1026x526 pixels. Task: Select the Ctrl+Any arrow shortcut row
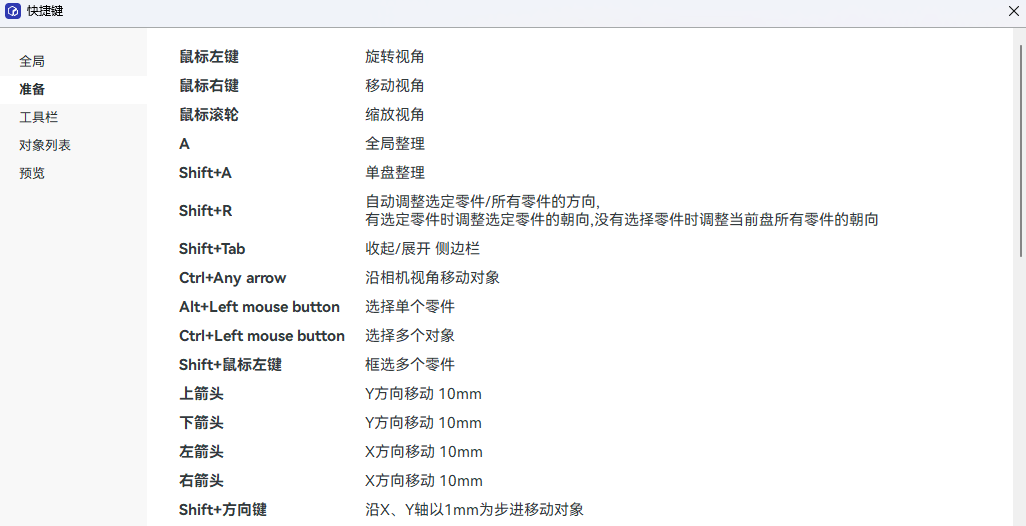click(233, 278)
